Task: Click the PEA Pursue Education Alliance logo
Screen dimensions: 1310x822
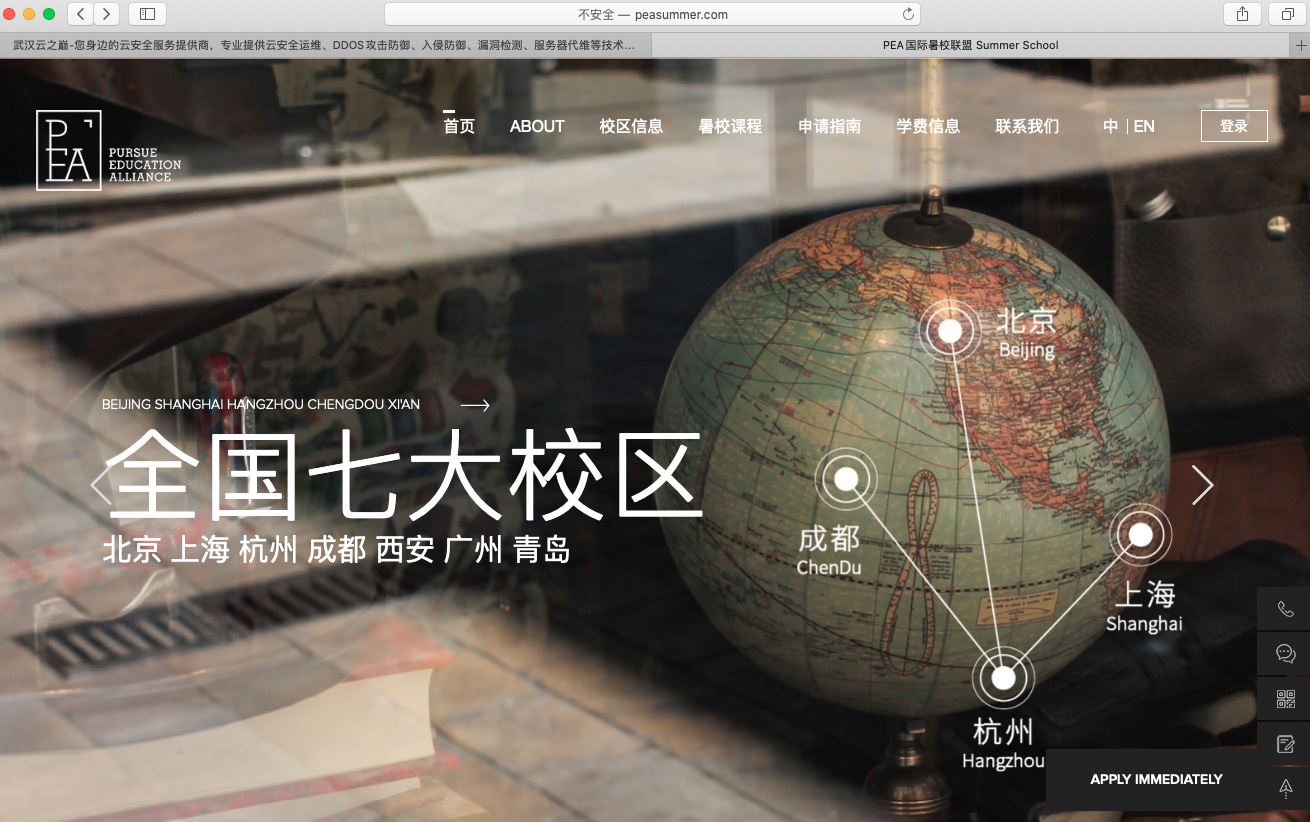Action: 109,150
